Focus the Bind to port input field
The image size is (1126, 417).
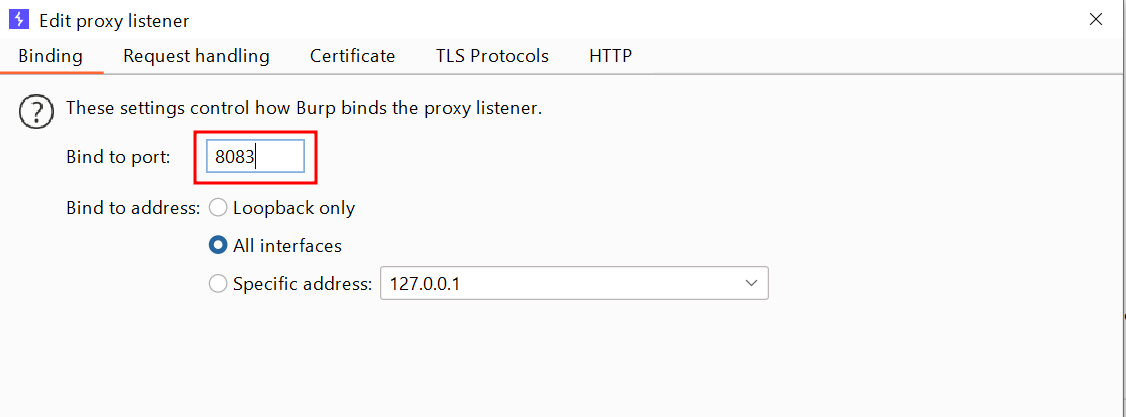point(255,157)
